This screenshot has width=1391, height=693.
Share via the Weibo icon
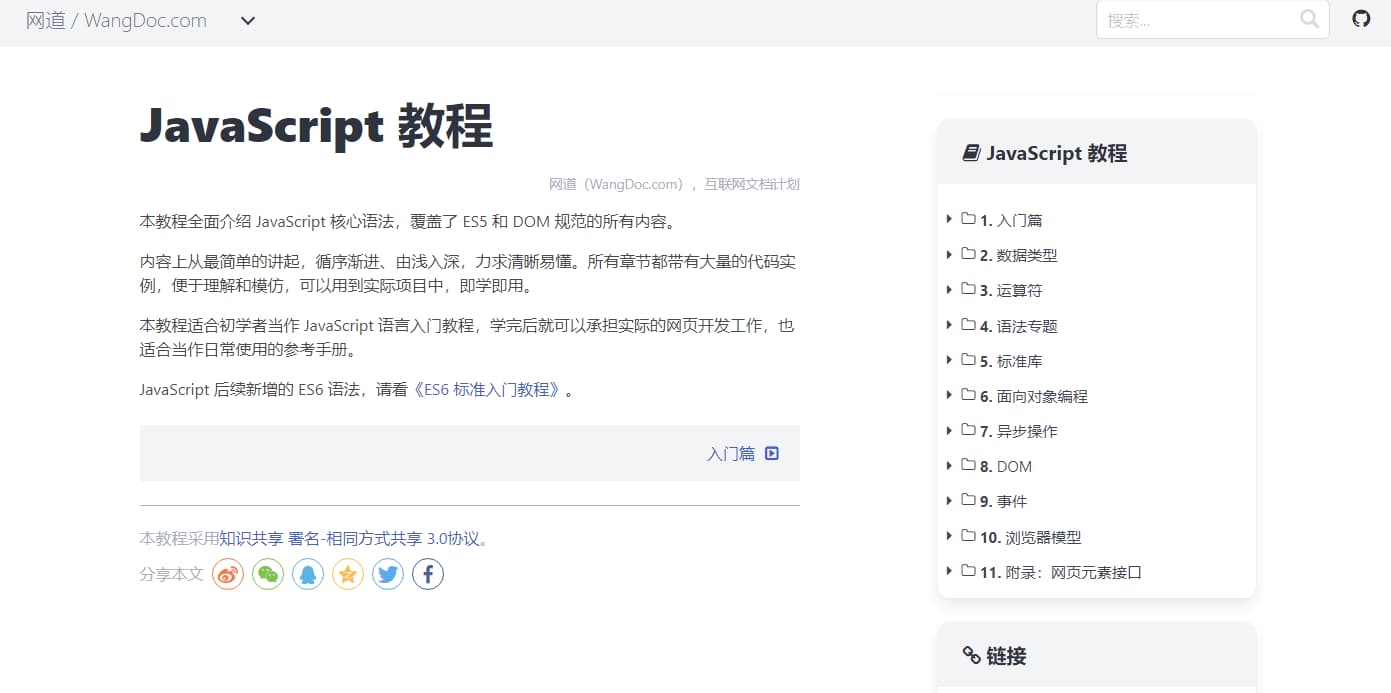click(x=228, y=574)
